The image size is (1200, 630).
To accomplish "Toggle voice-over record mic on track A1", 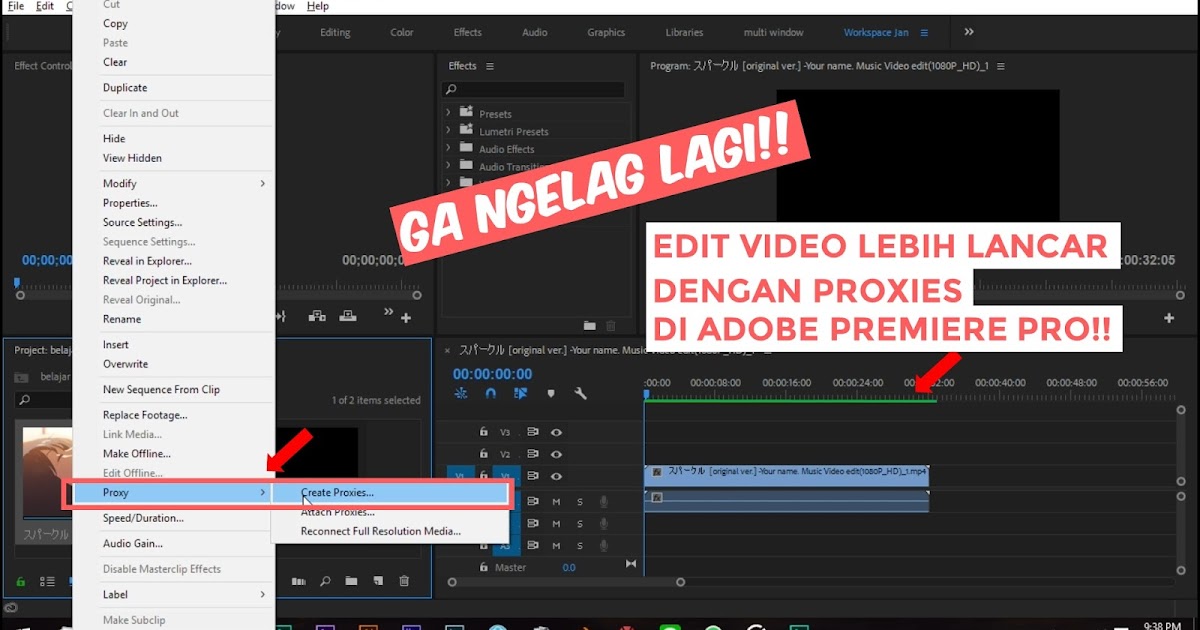I will click(x=604, y=501).
